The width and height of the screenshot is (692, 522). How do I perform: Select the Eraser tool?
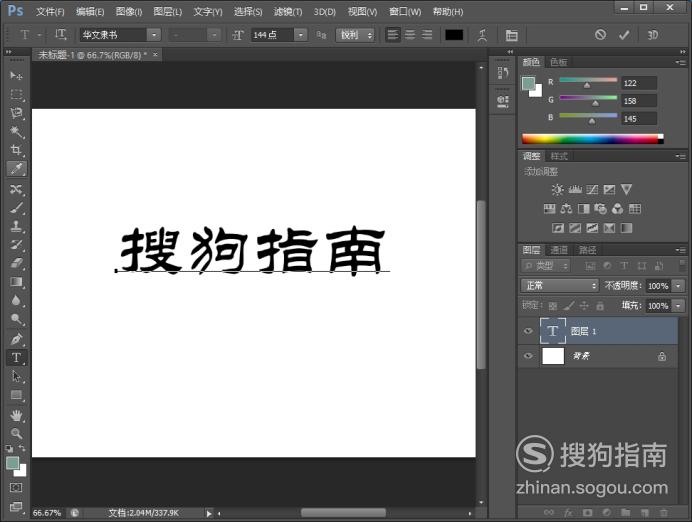16,263
